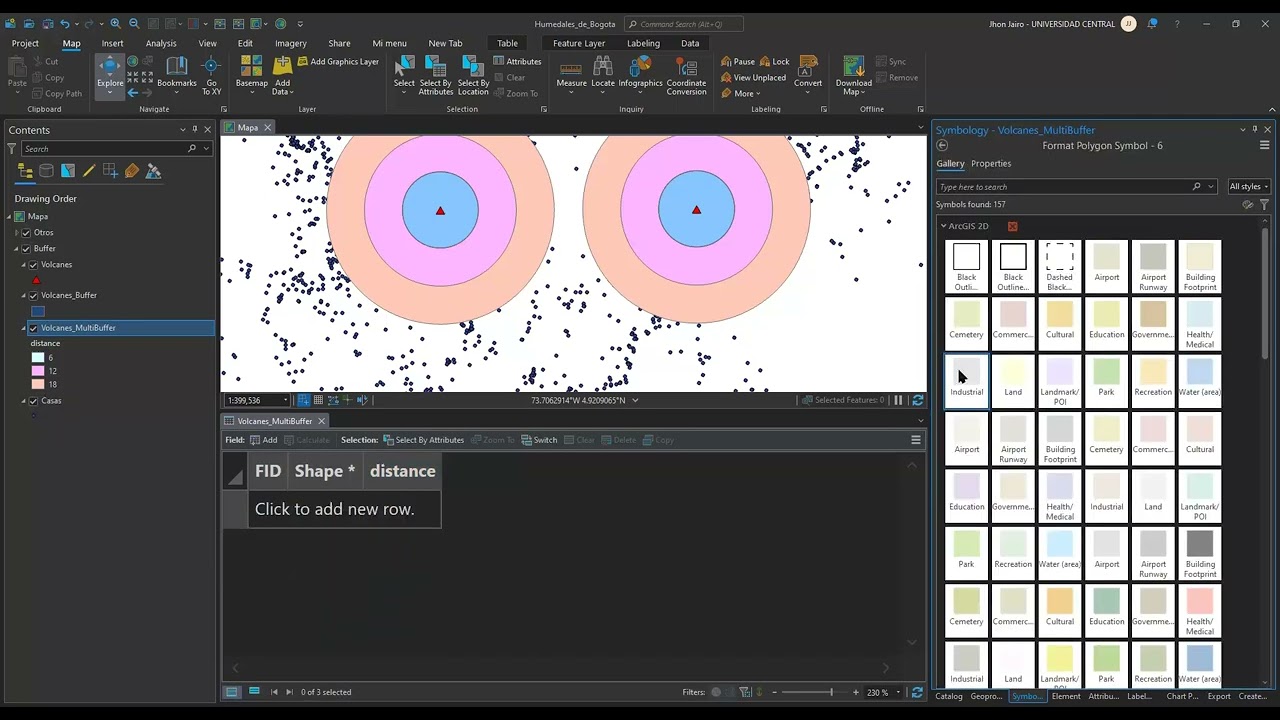Switch to the Catalog pane tab
This screenshot has height=720, width=1280.
[x=949, y=696]
